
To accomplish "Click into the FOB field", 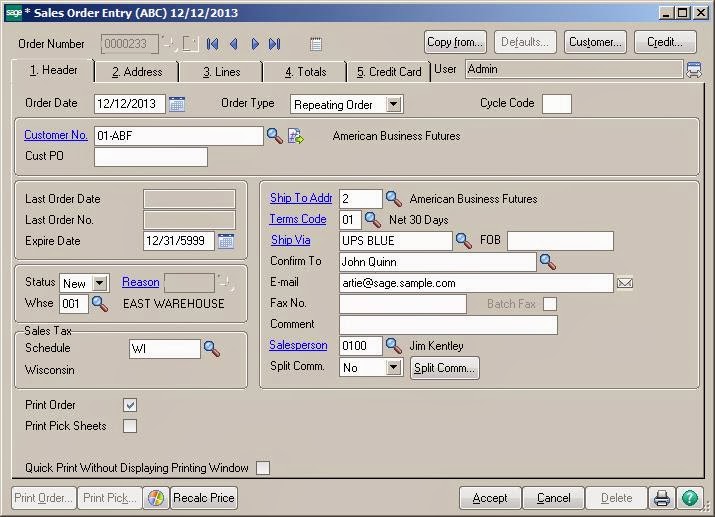I will 560,241.
